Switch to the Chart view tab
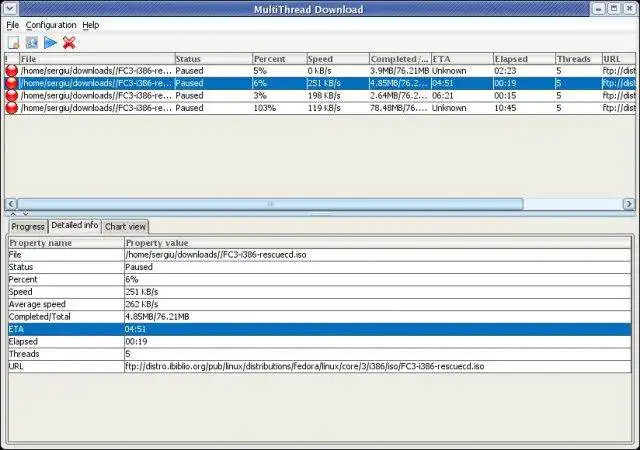This screenshot has height=450, width=640. pyautogui.click(x=125, y=227)
